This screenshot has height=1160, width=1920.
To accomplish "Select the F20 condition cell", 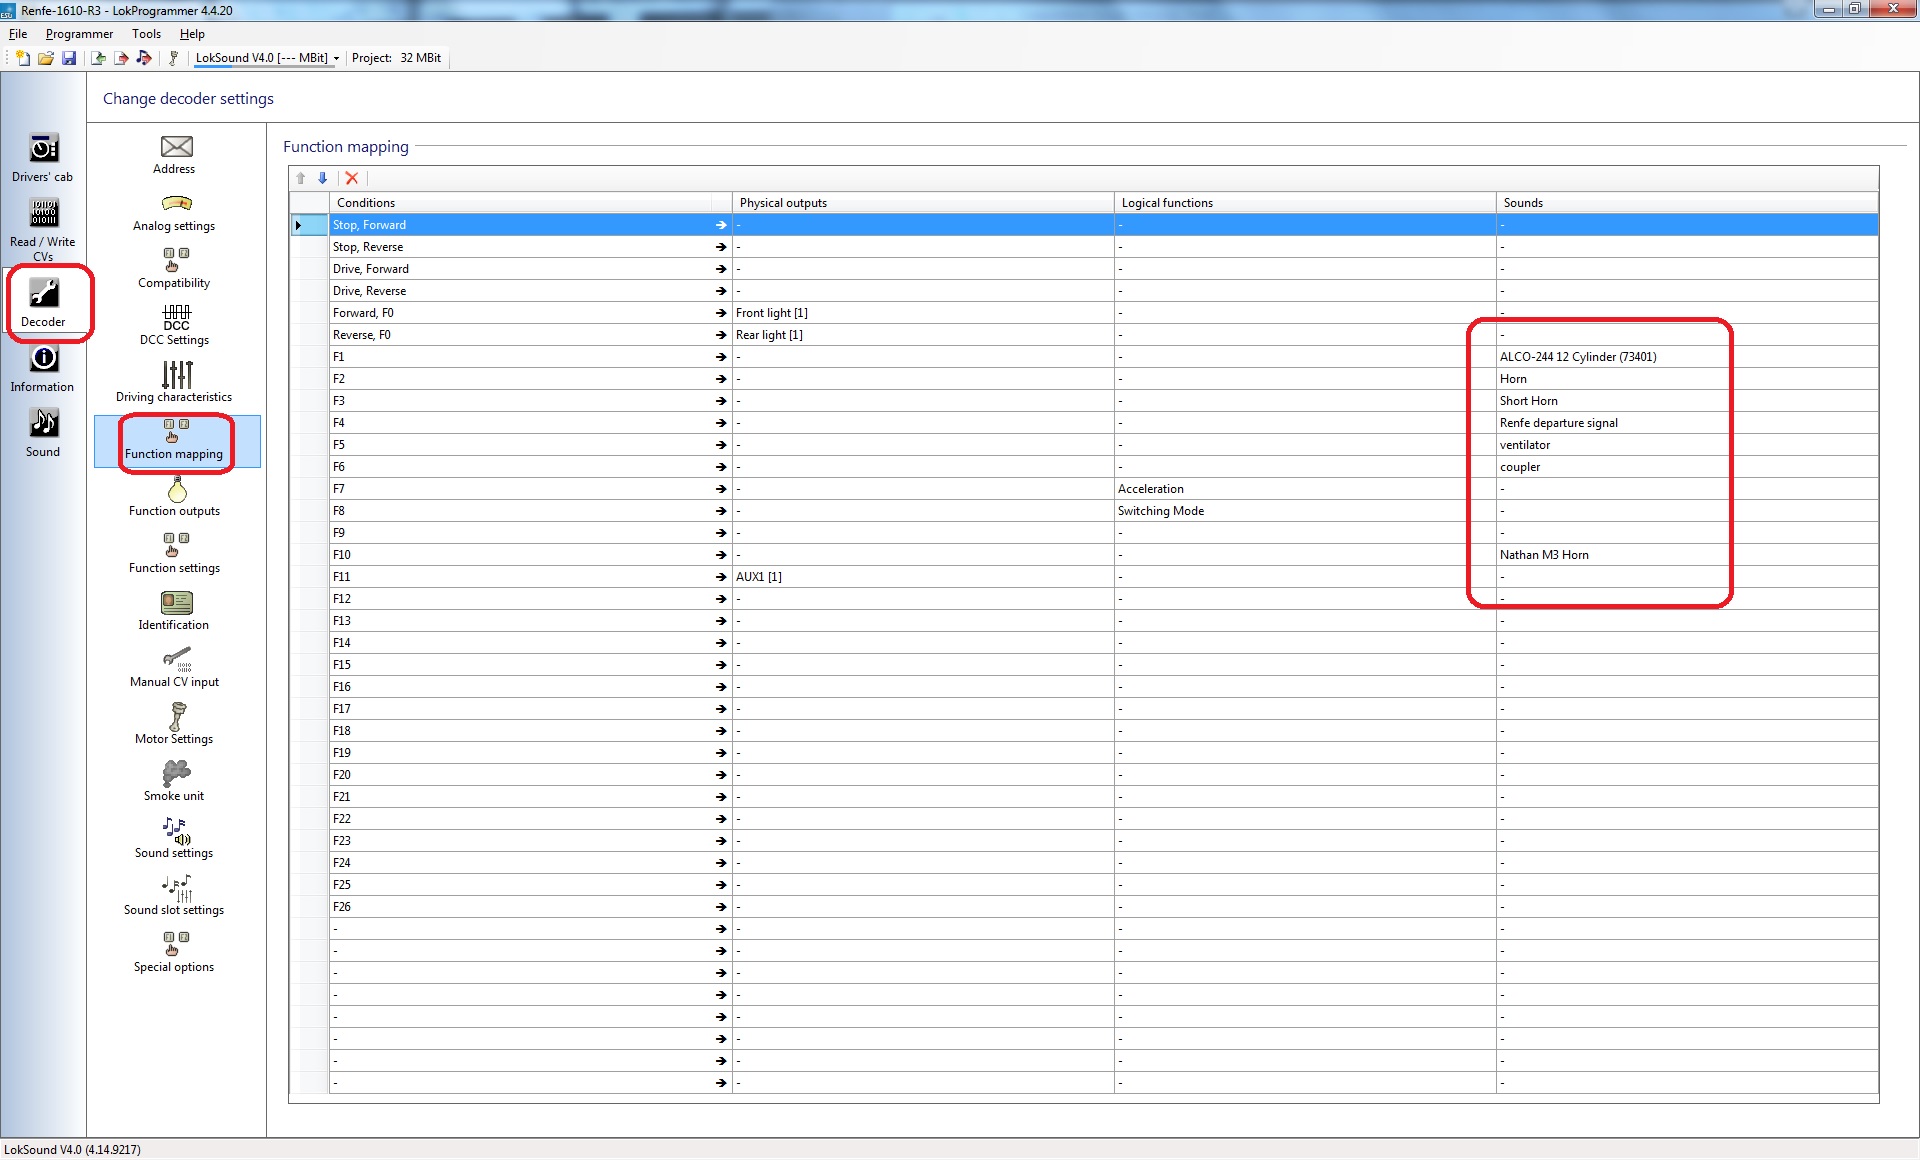I will (531, 775).
